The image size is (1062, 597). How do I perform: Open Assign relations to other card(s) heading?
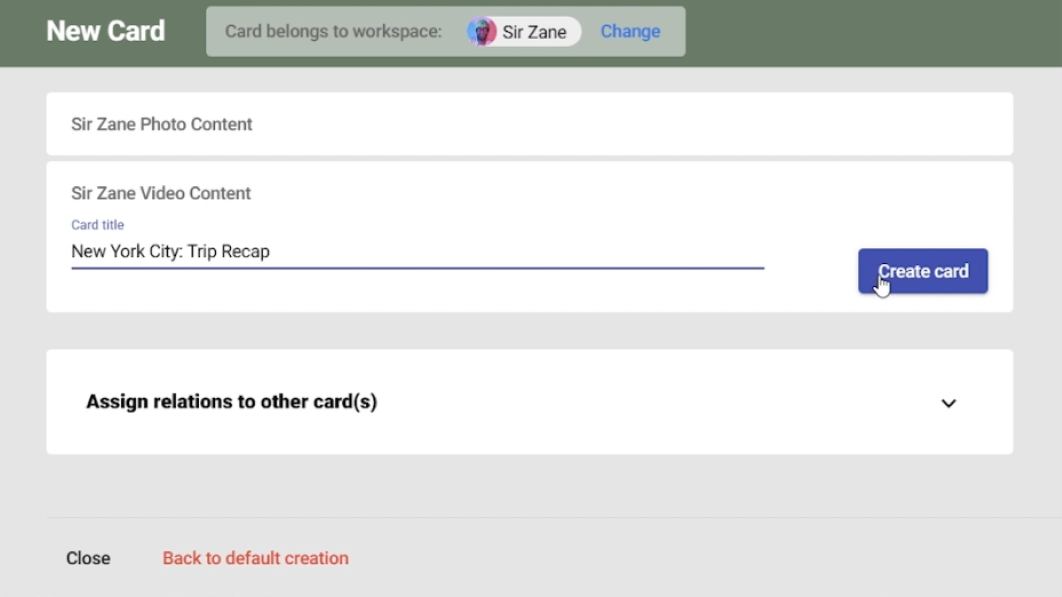231,402
